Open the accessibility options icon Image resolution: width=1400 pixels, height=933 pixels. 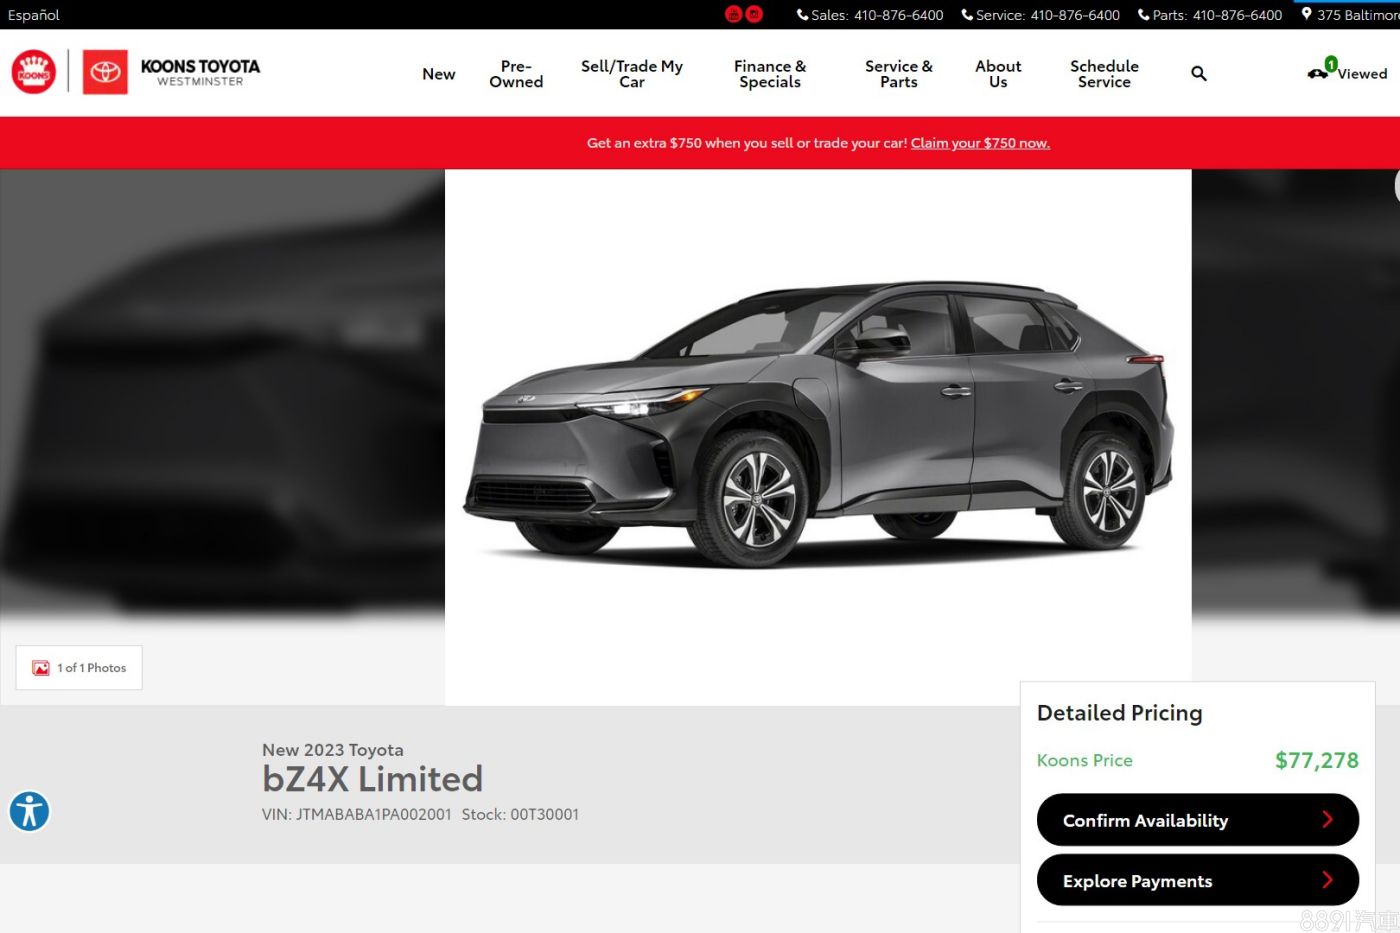(x=29, y=811)
